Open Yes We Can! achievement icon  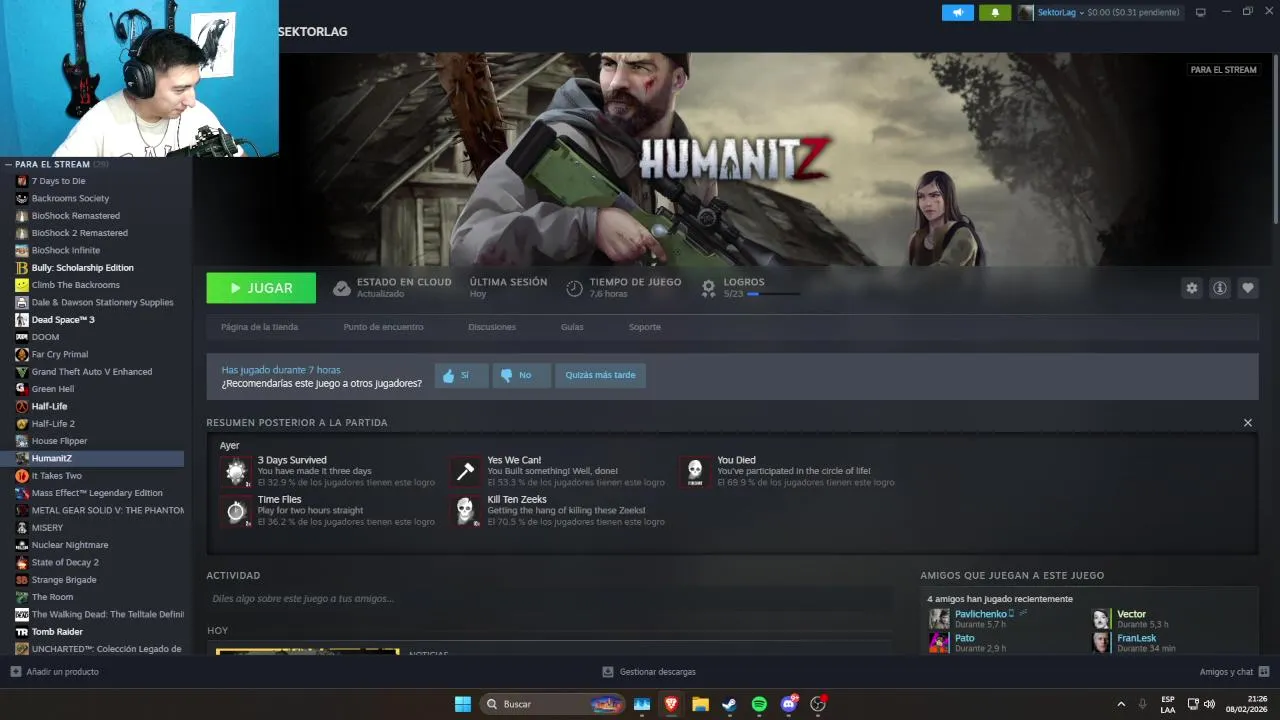[465, 472]
